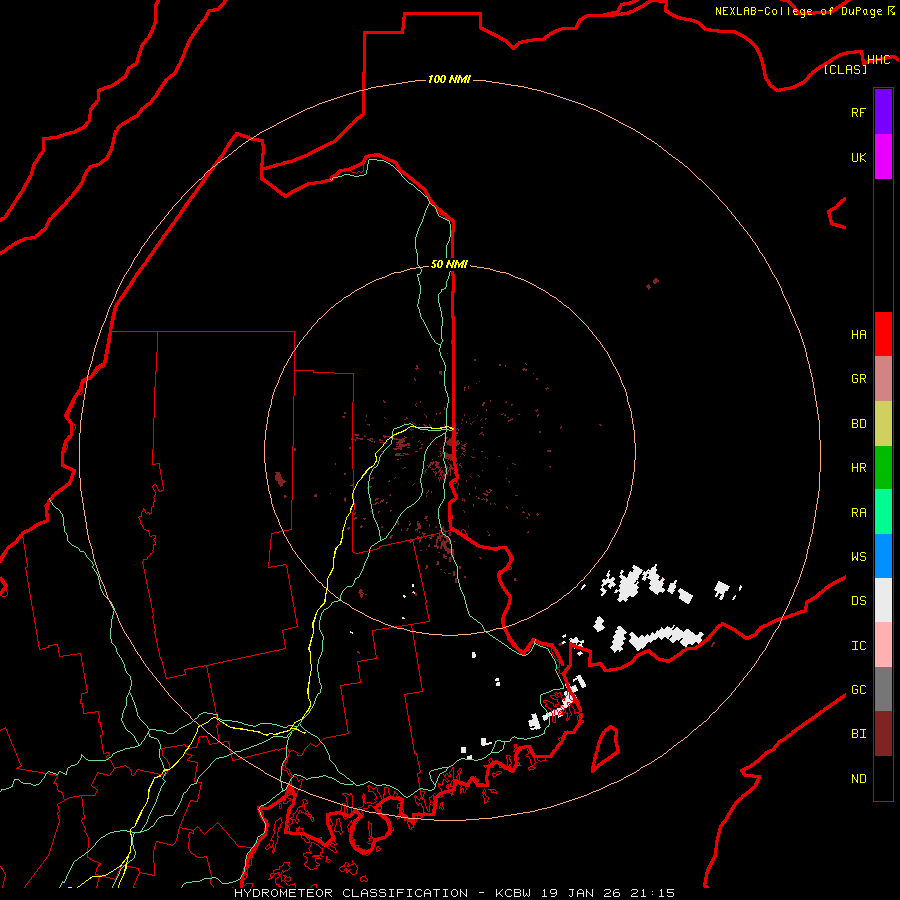
Task: Click the HHC product label
Action: coord(878,60)
